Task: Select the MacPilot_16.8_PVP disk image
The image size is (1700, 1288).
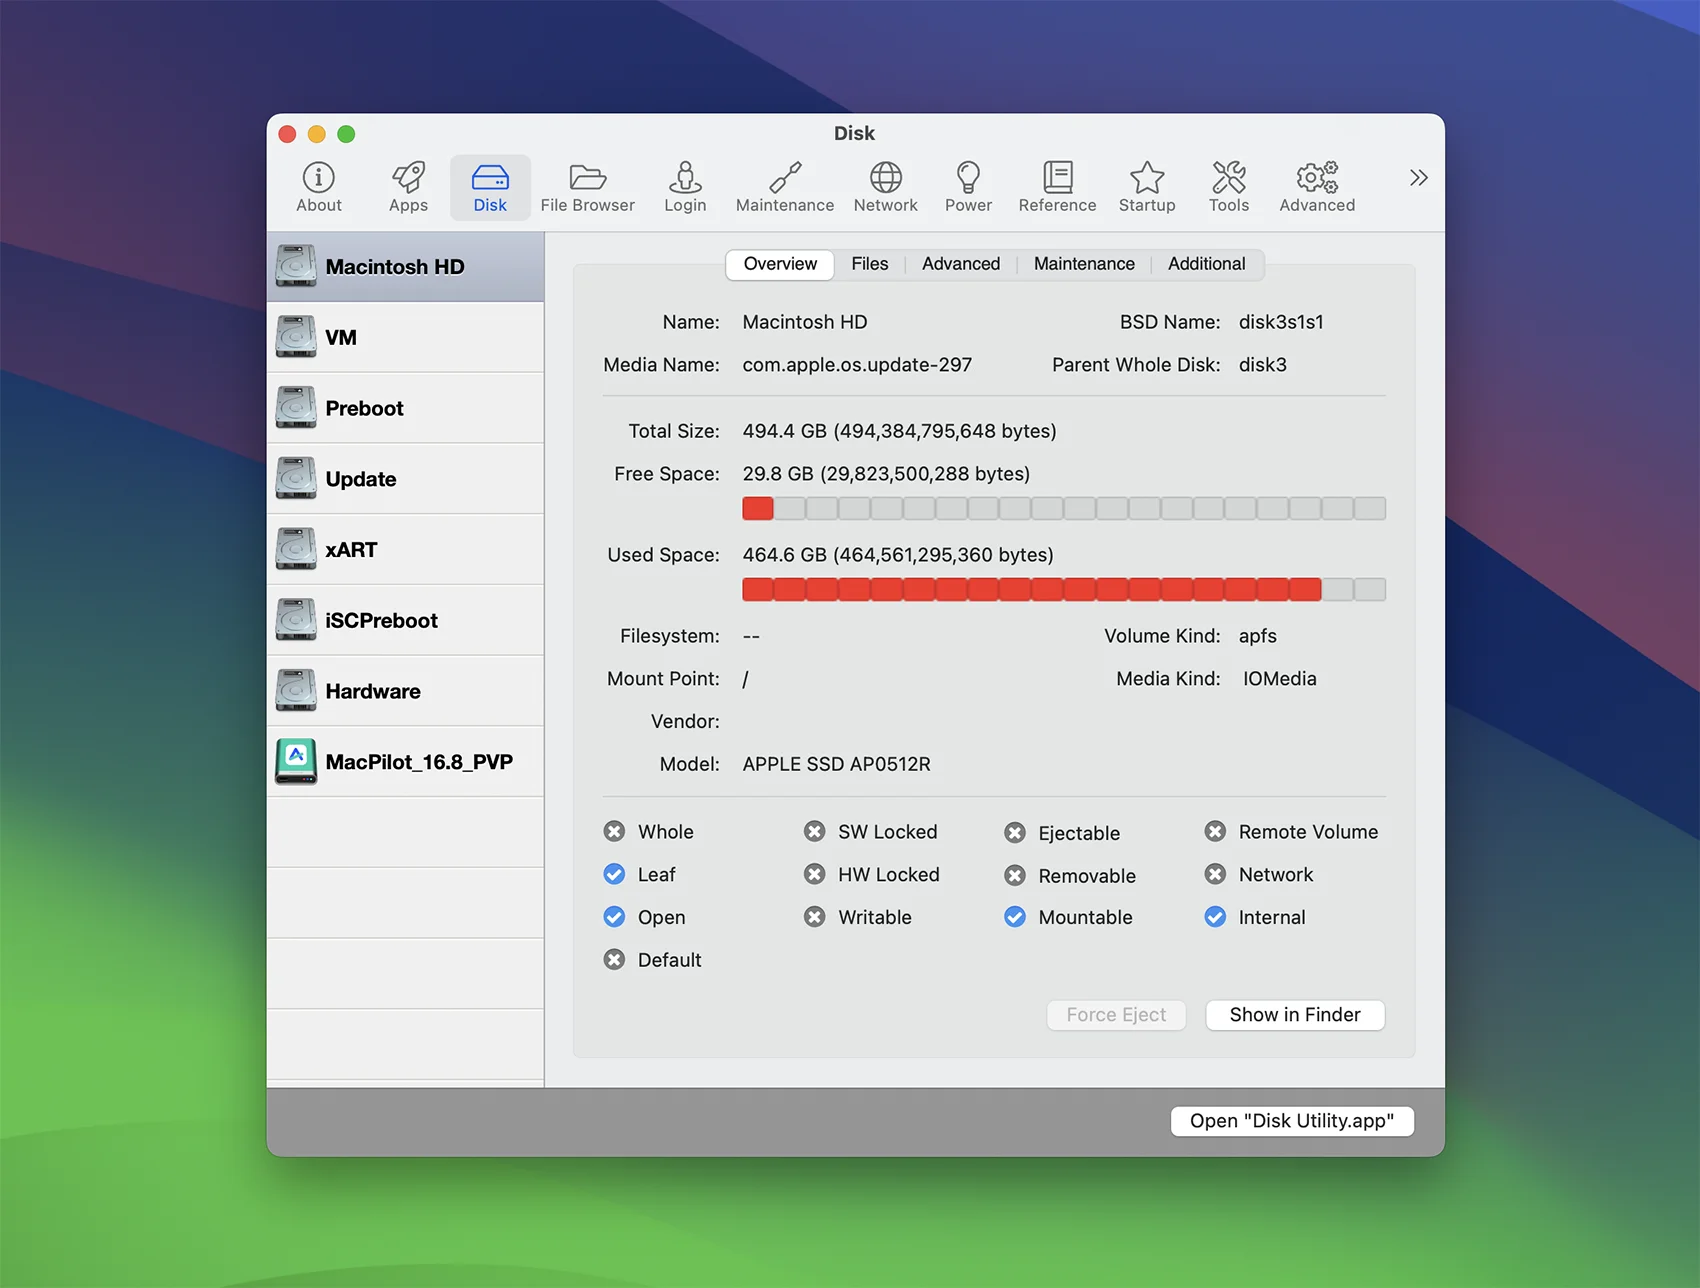Action: click(x=405, y=762)
